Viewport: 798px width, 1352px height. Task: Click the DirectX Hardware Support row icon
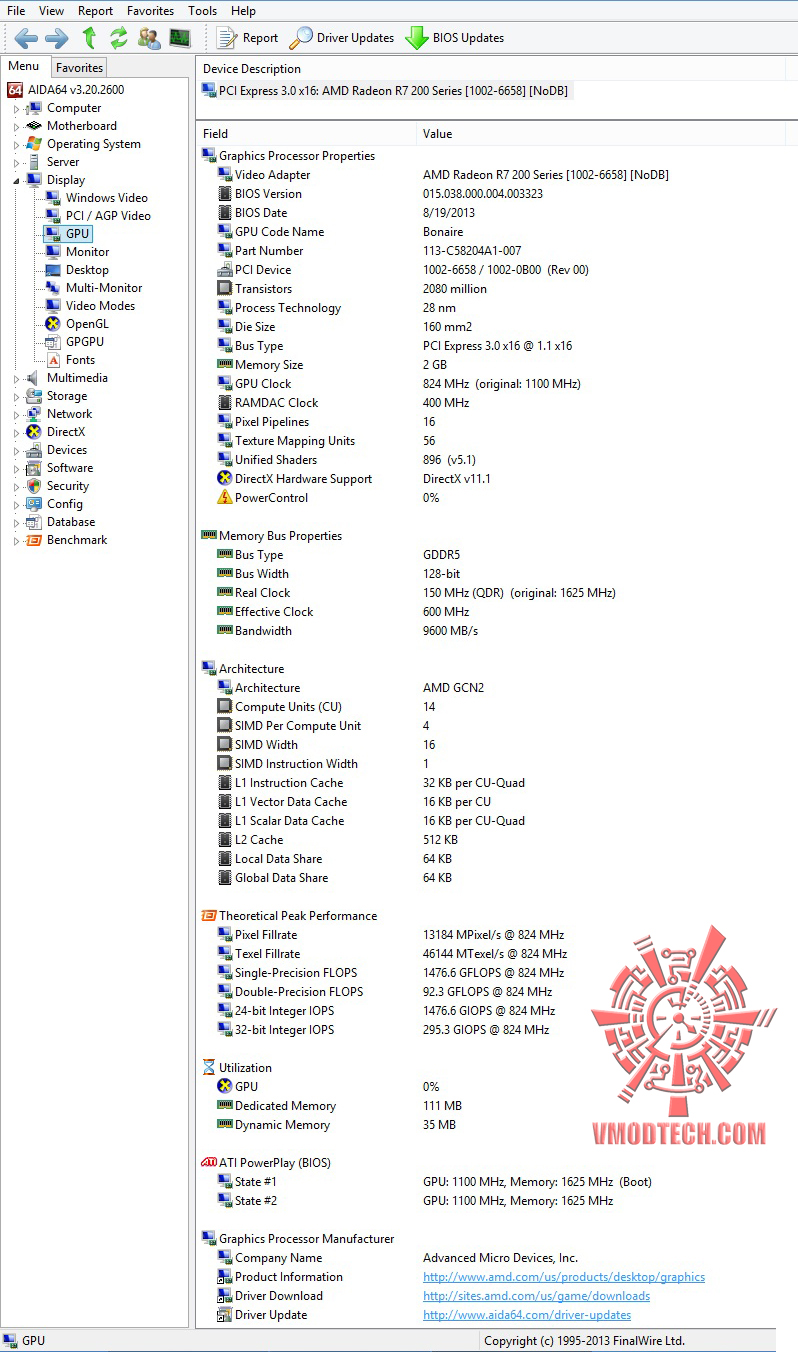tap(225, 479)
